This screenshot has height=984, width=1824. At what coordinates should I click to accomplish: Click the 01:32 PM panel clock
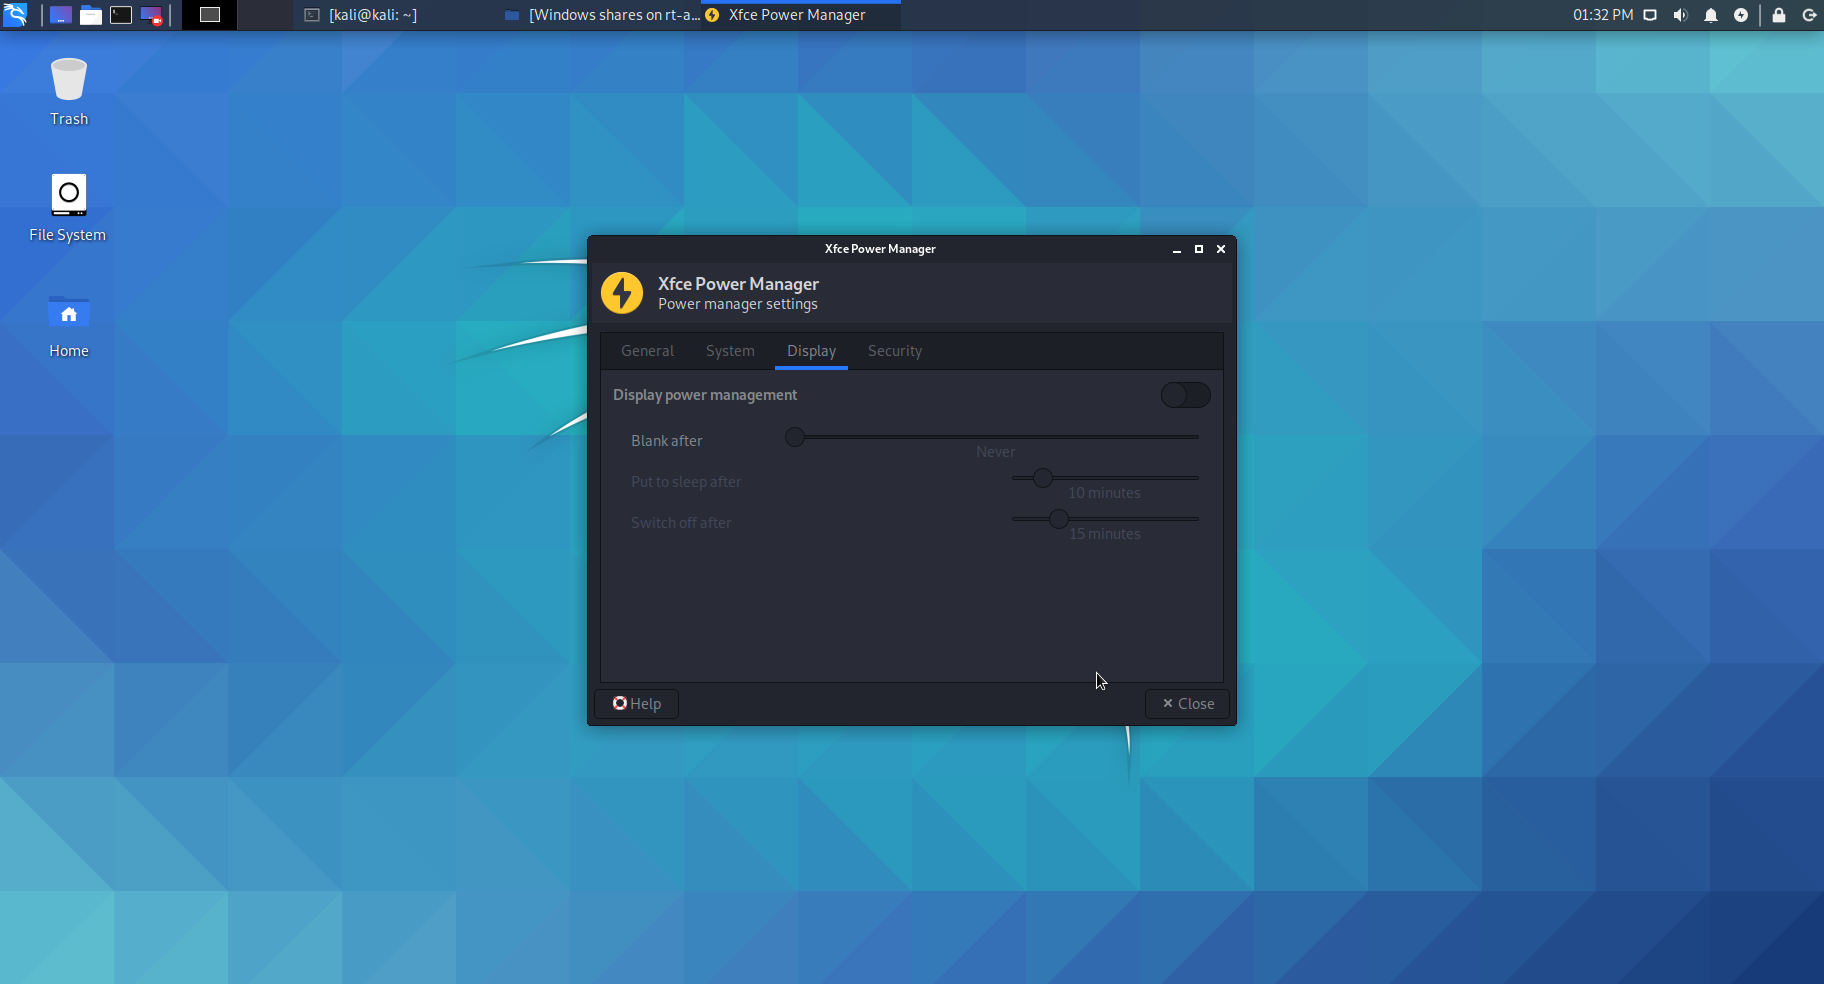pos(1603,15)
